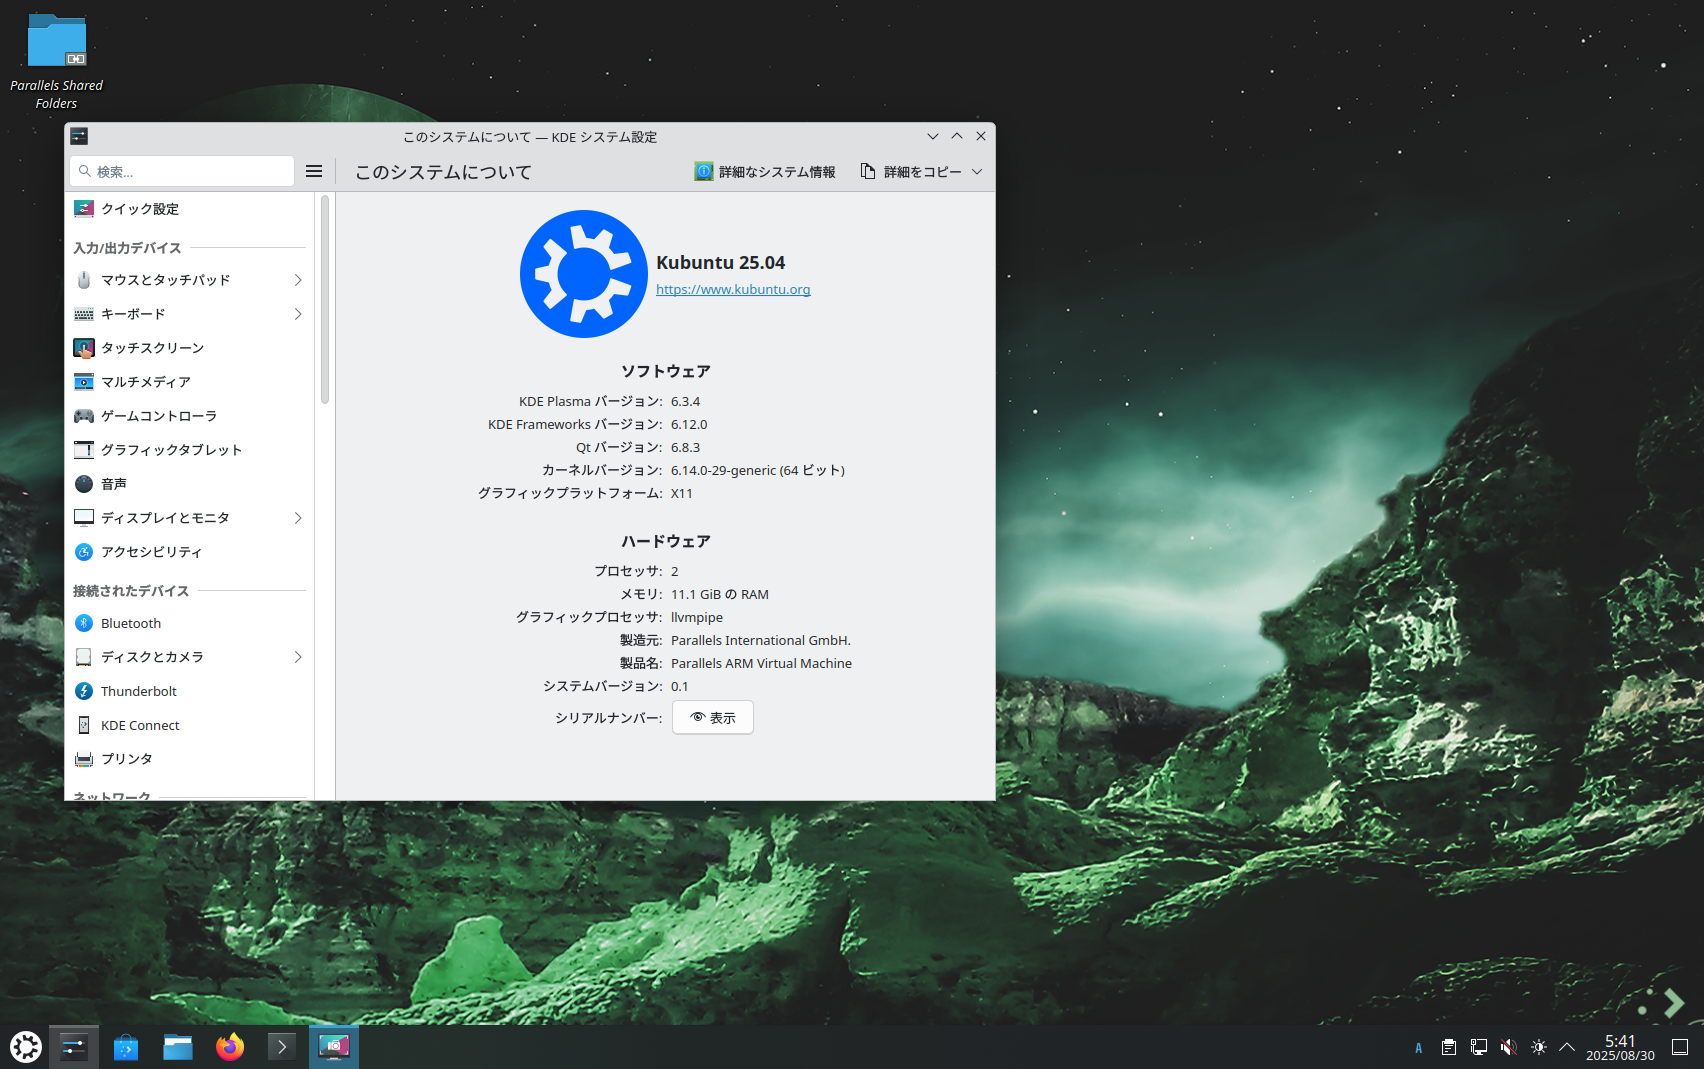Screen dimensions: 1704x1069
Task: Click the muted volume tray icon
Action: [x=1509, y=1047]
